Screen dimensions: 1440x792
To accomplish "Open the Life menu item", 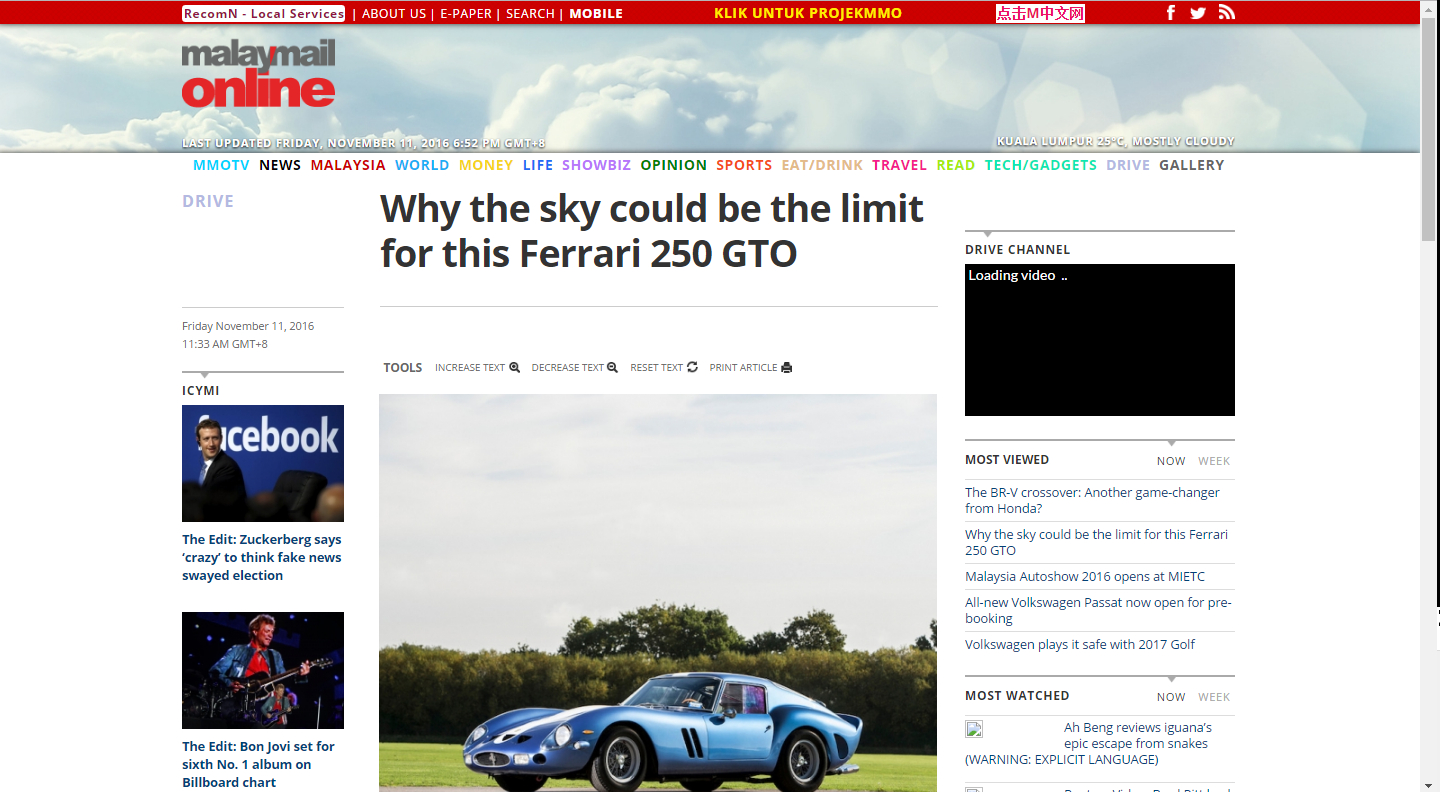I will click(538, 165).
